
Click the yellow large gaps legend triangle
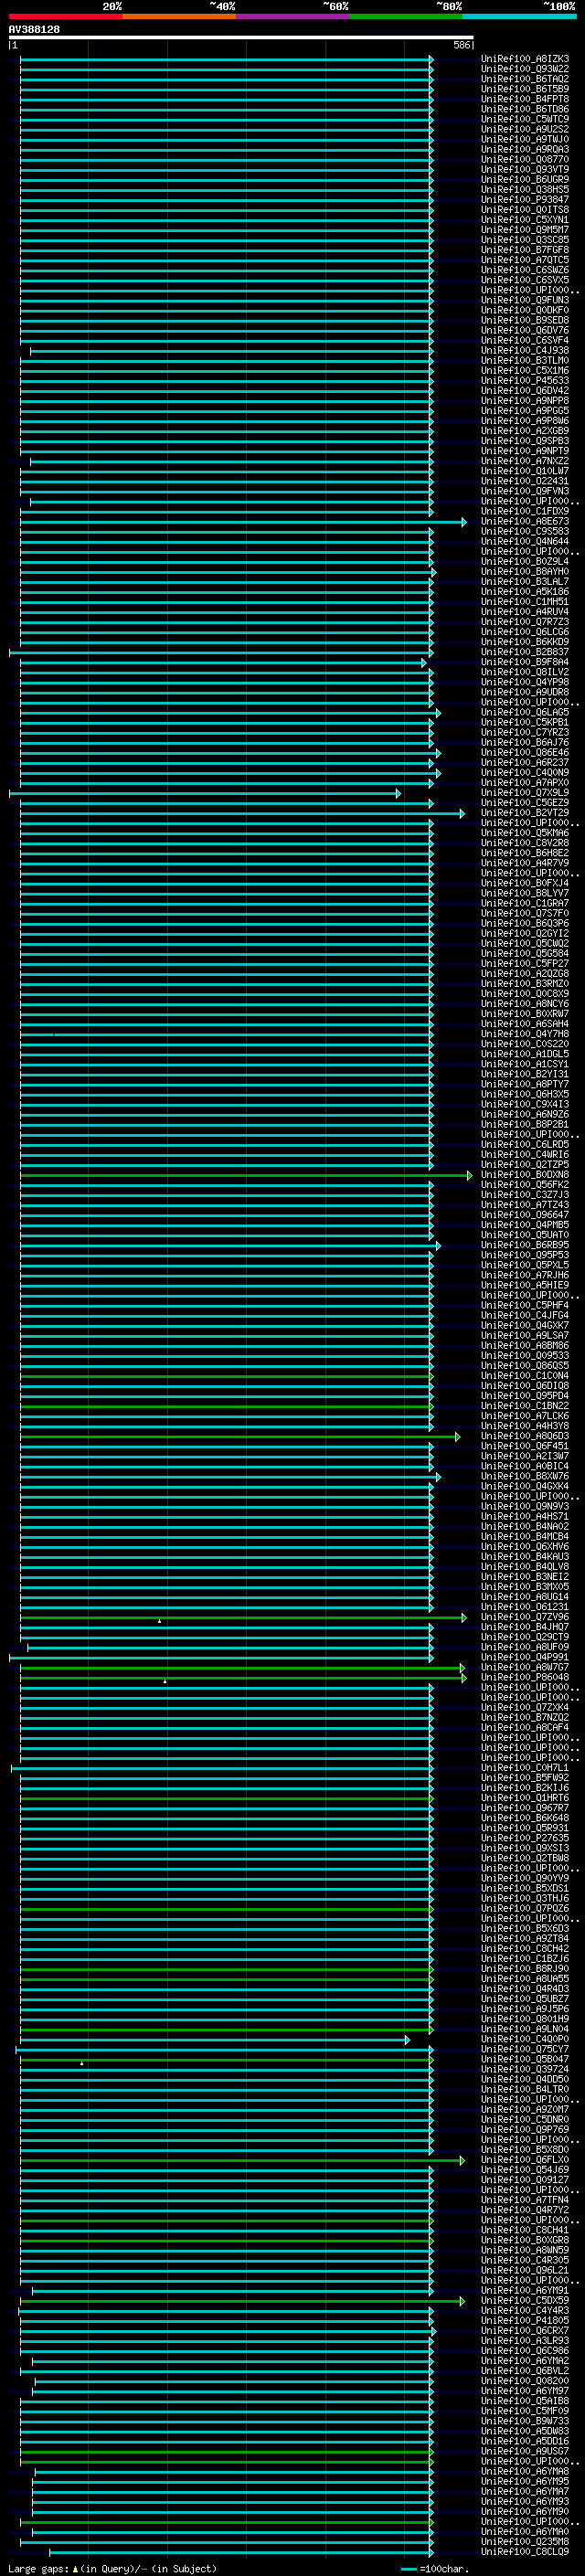(x=75, y=2568)
